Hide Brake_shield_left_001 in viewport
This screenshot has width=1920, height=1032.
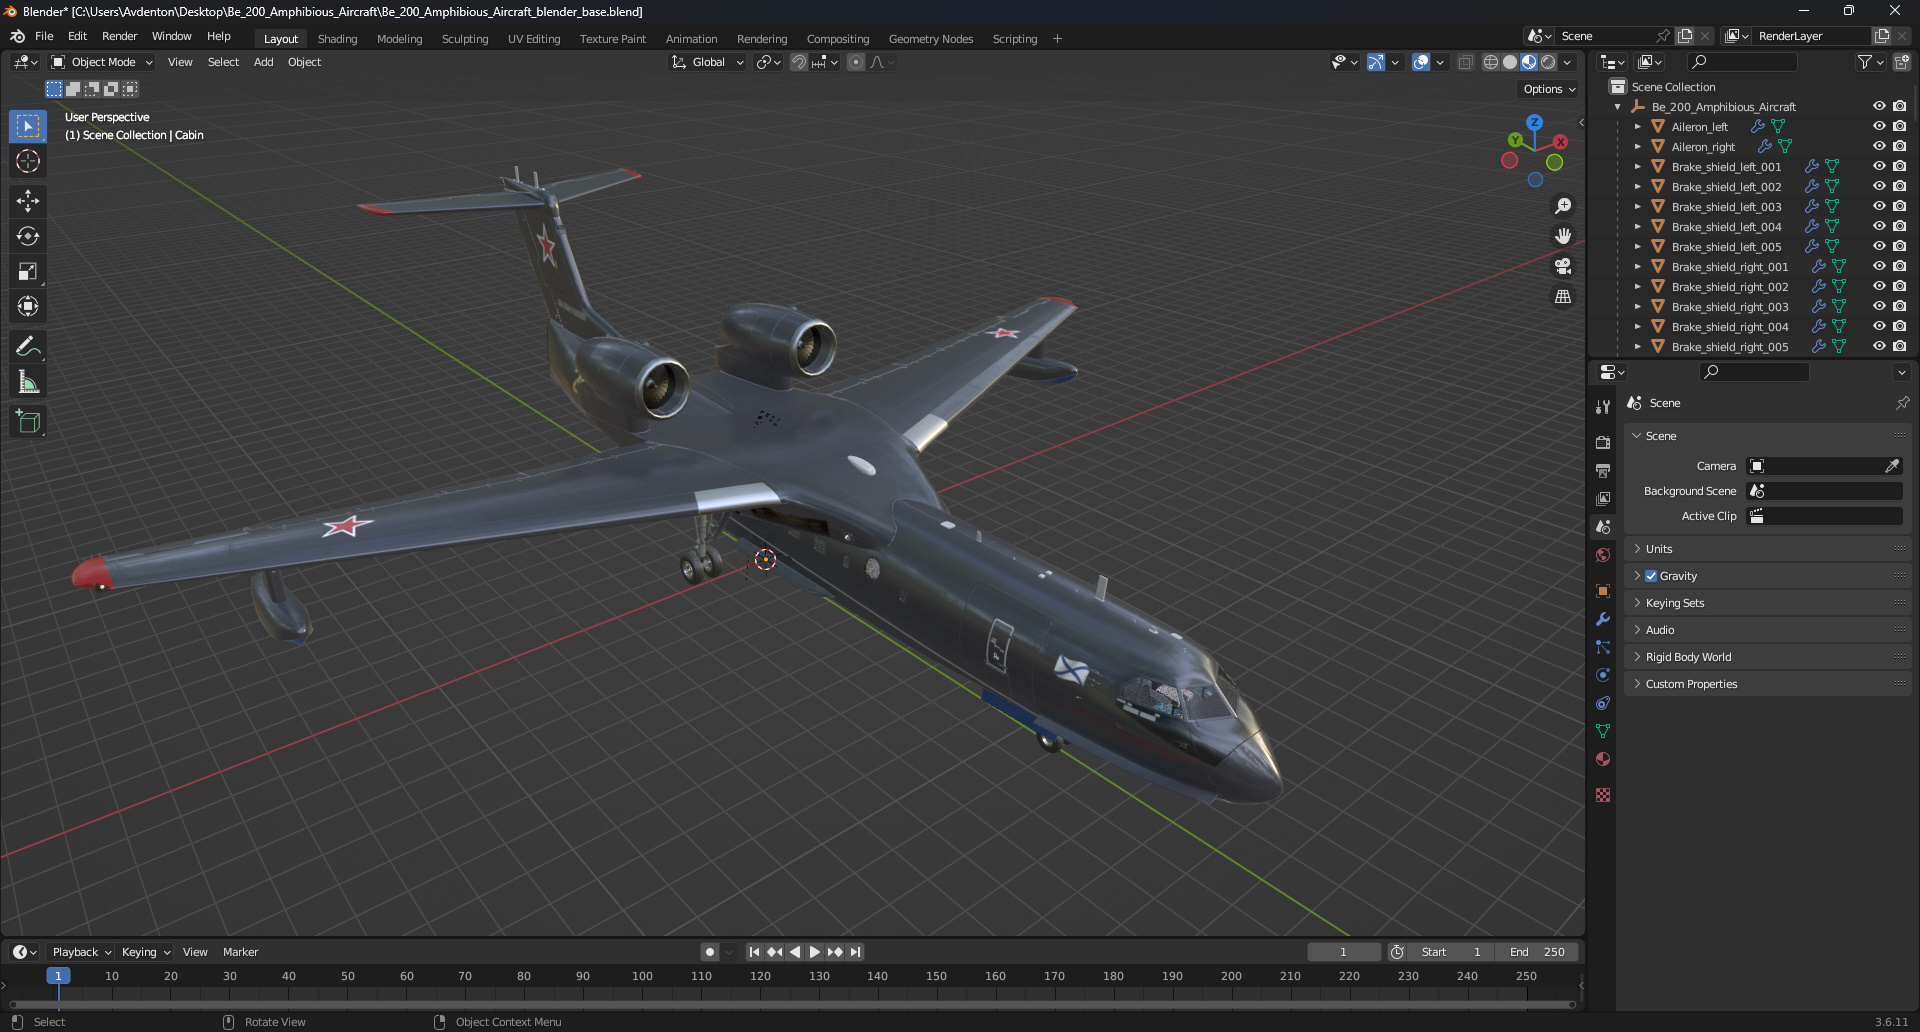(1879, 166)
